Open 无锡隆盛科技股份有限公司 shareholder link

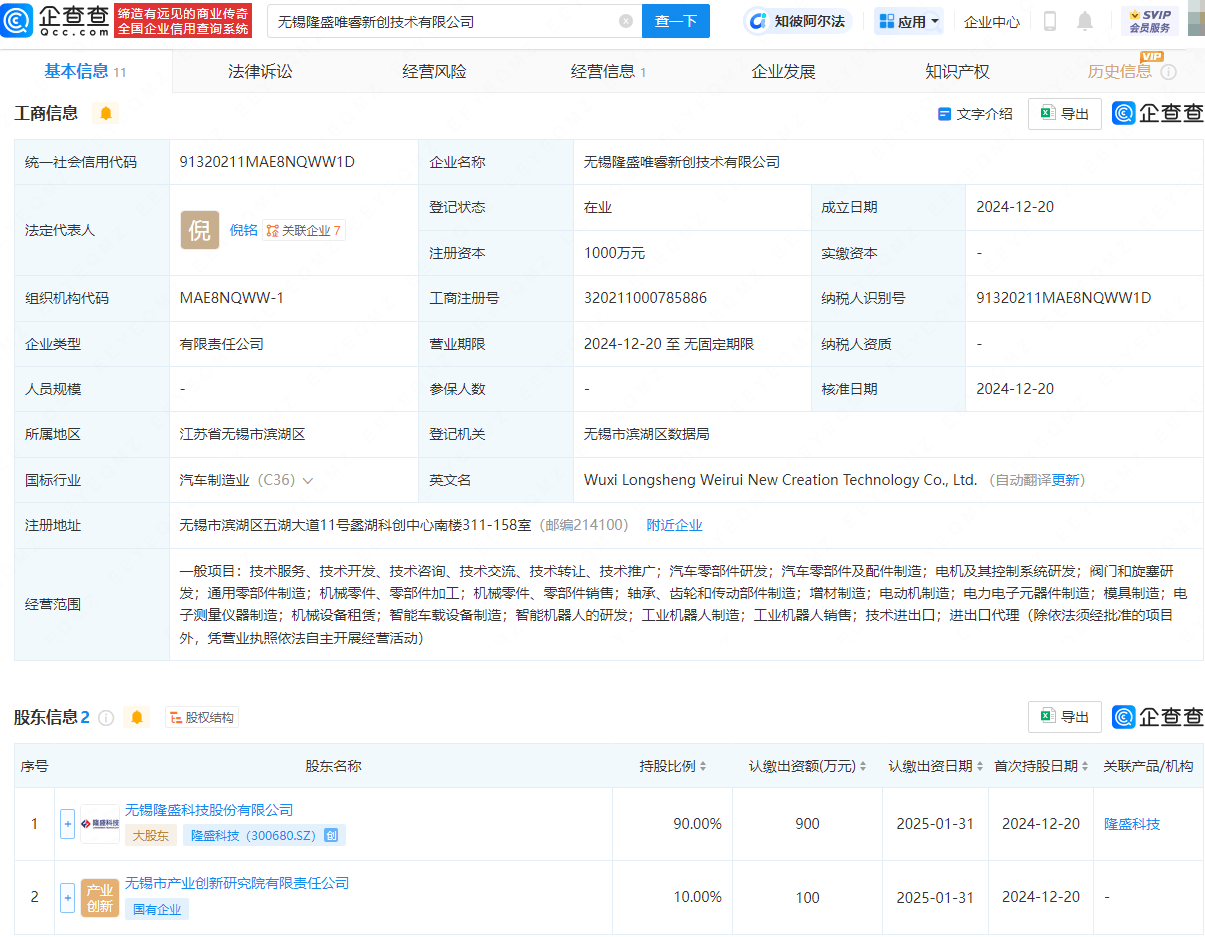click(x=209, y=810)
